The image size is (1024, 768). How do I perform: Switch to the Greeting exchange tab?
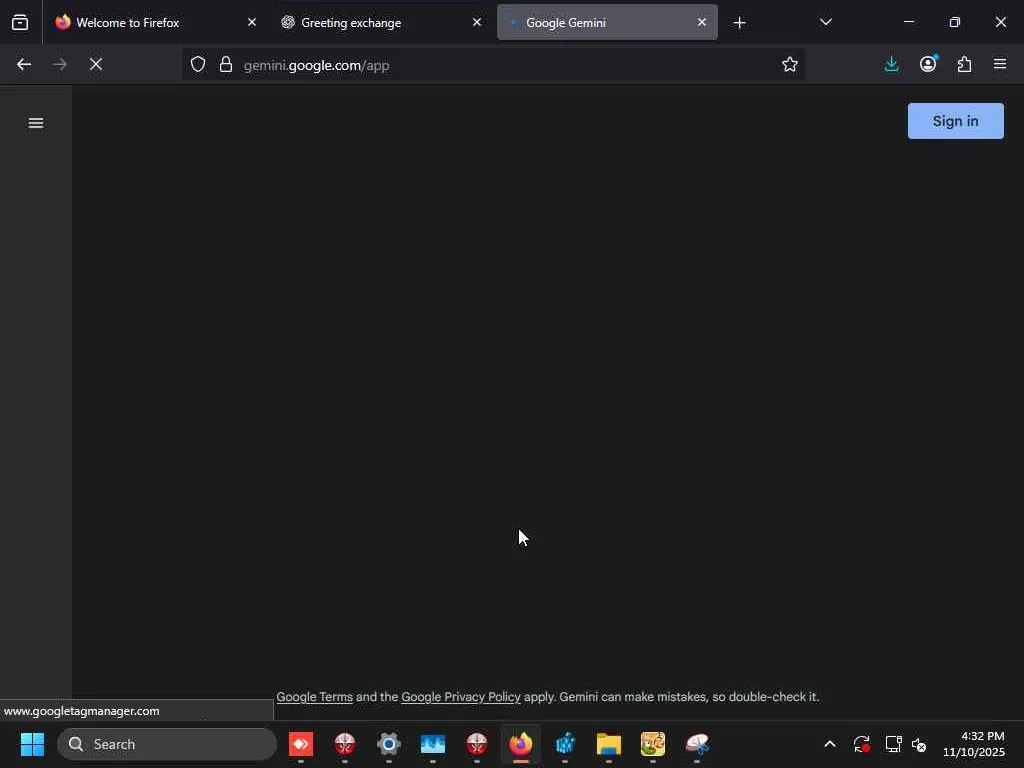(380, 22)
